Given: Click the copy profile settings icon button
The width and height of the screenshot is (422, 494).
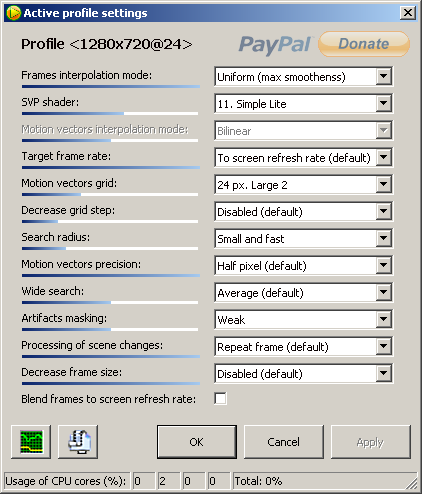Looking at the screenshot, I should [78, 442].
